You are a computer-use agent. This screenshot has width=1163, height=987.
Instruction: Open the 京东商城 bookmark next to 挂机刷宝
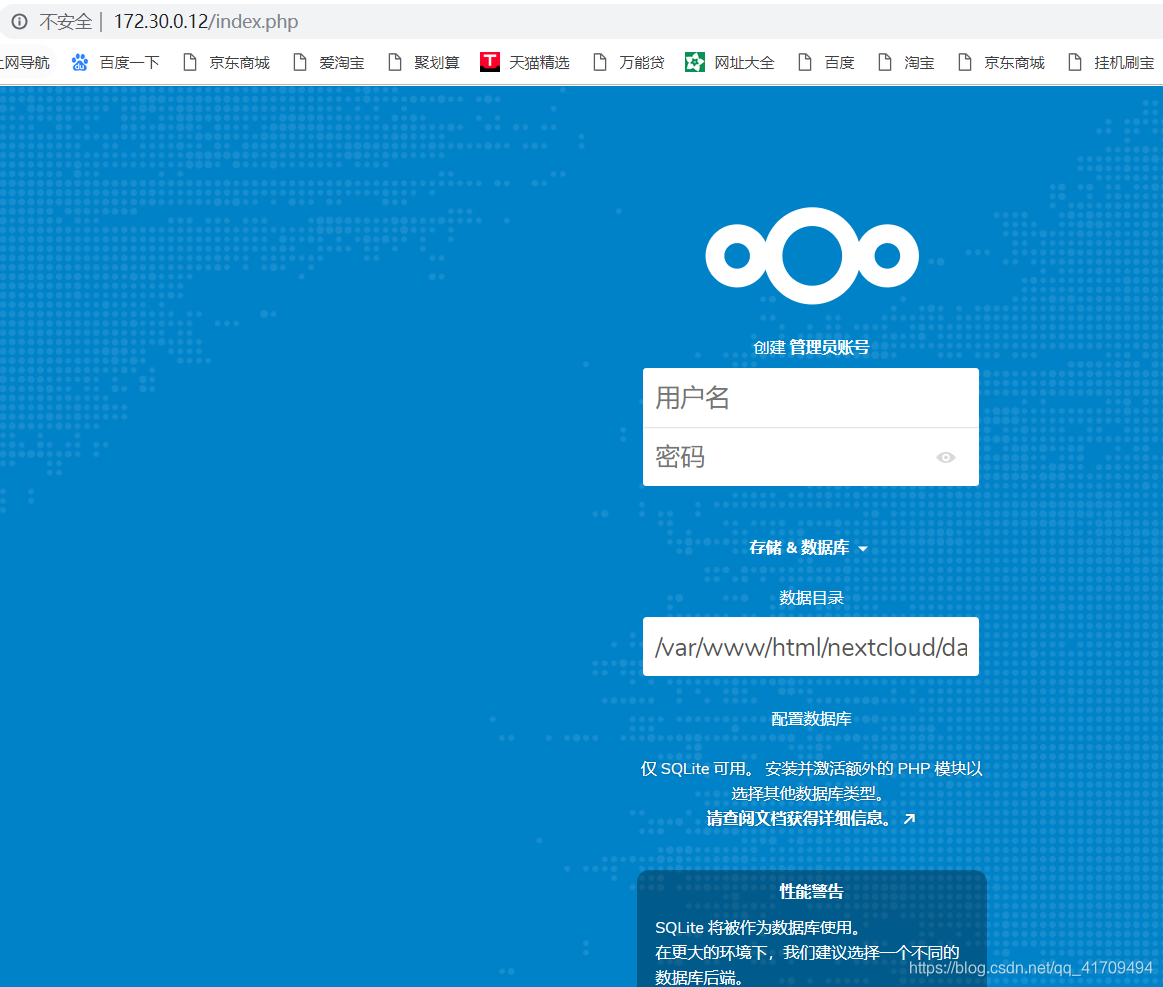pyautogui.click(x=1001, y=62)
